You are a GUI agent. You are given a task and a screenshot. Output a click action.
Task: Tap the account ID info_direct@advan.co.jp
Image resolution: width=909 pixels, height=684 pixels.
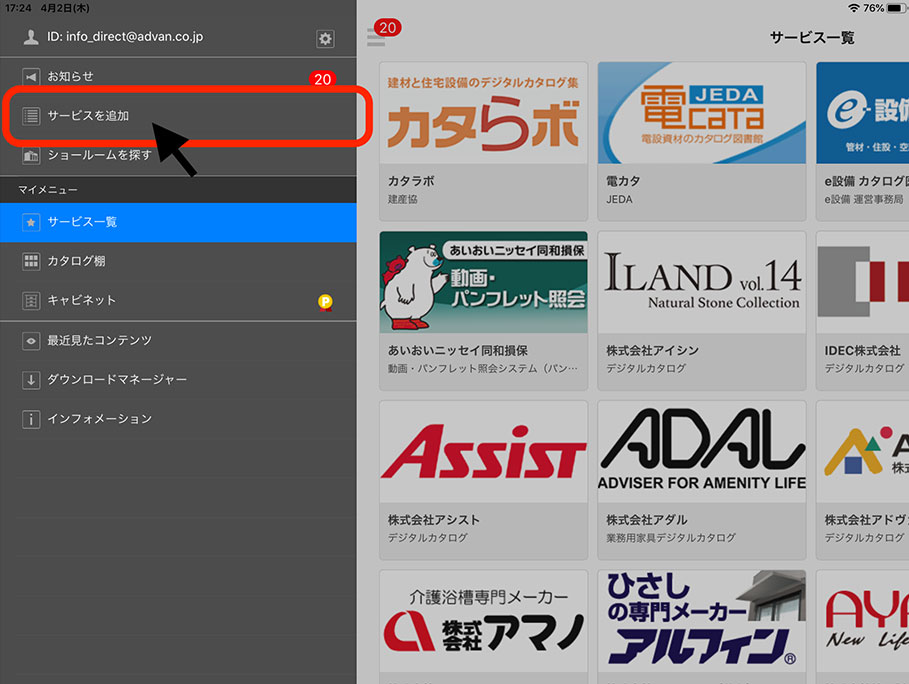point(125,37)
